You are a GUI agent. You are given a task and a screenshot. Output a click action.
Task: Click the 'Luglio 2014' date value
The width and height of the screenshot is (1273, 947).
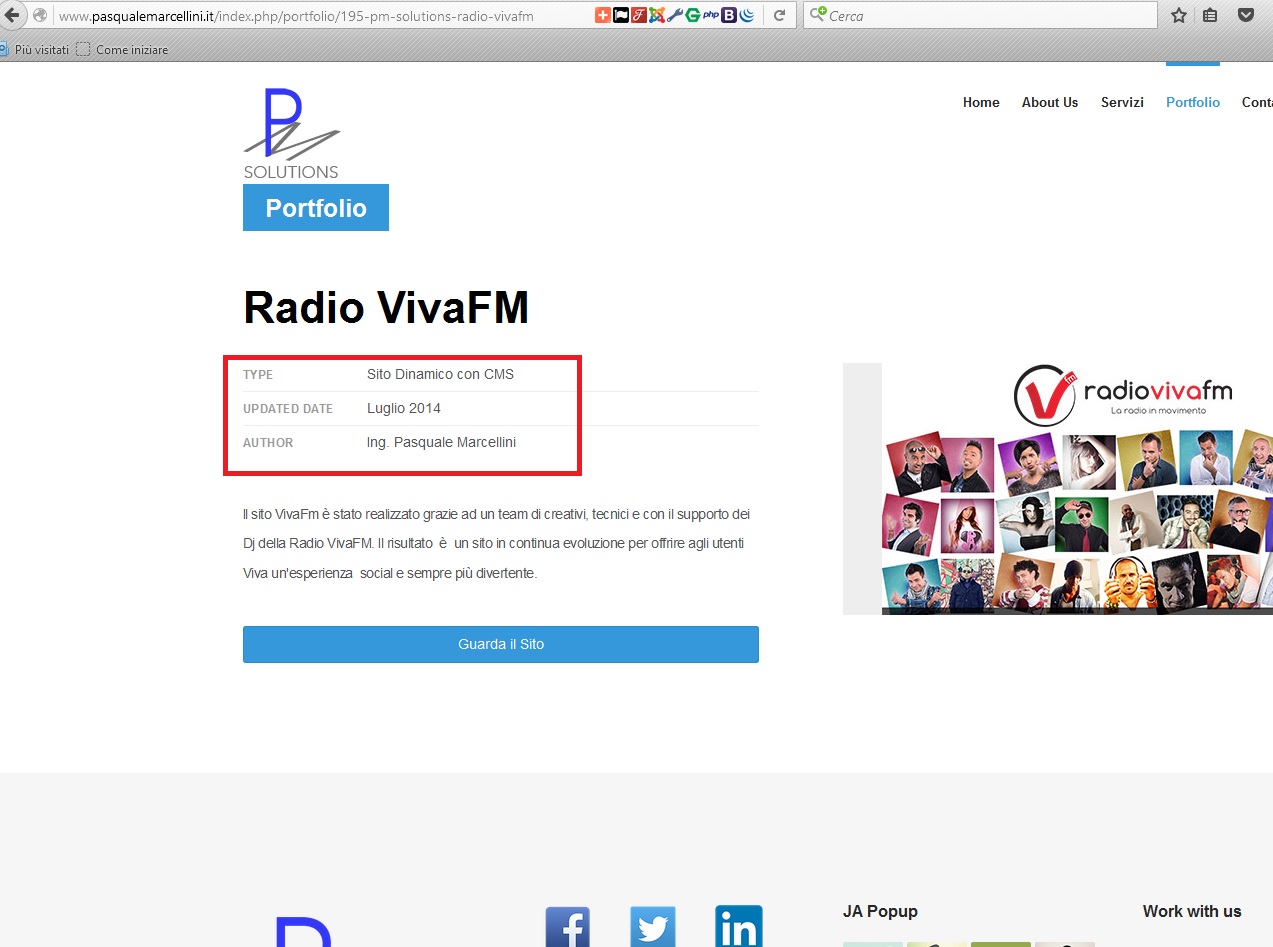[404, 408]
